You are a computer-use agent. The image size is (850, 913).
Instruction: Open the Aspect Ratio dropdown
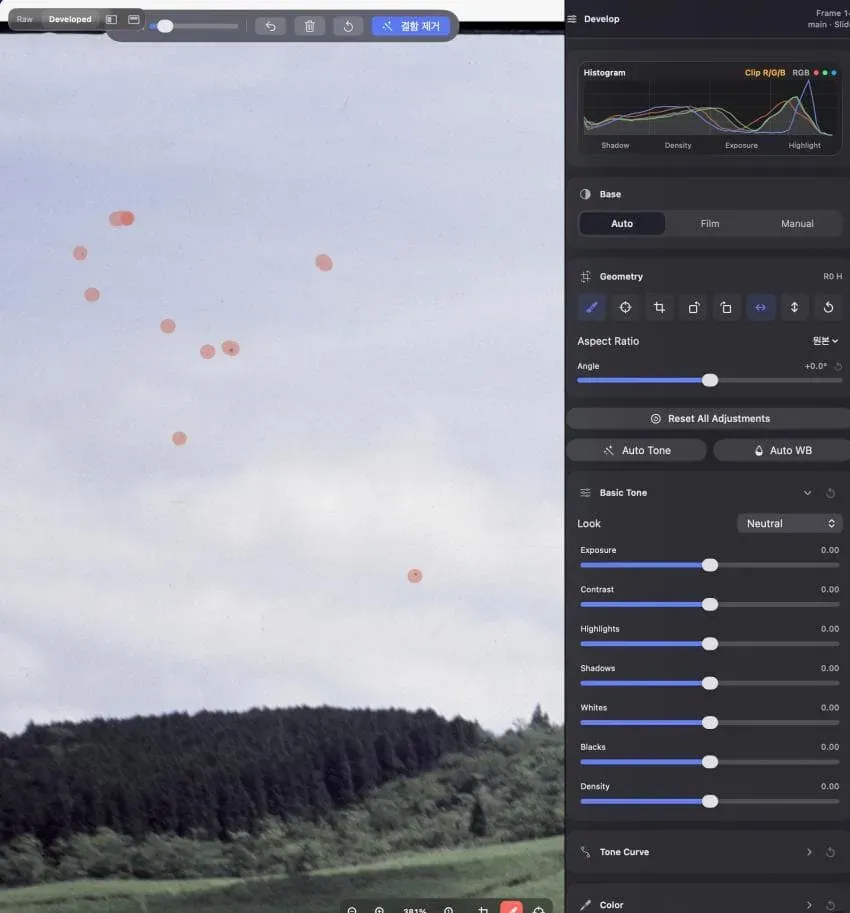click(x=825, y=341)
